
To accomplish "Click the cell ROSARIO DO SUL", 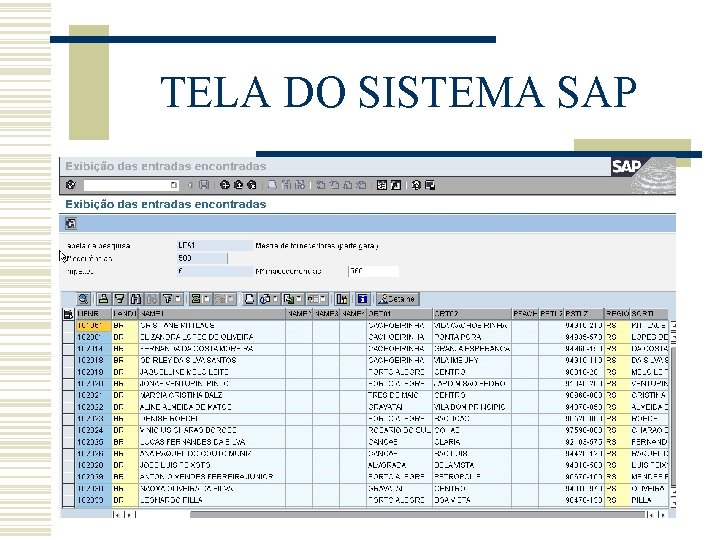I will [399, 430].
